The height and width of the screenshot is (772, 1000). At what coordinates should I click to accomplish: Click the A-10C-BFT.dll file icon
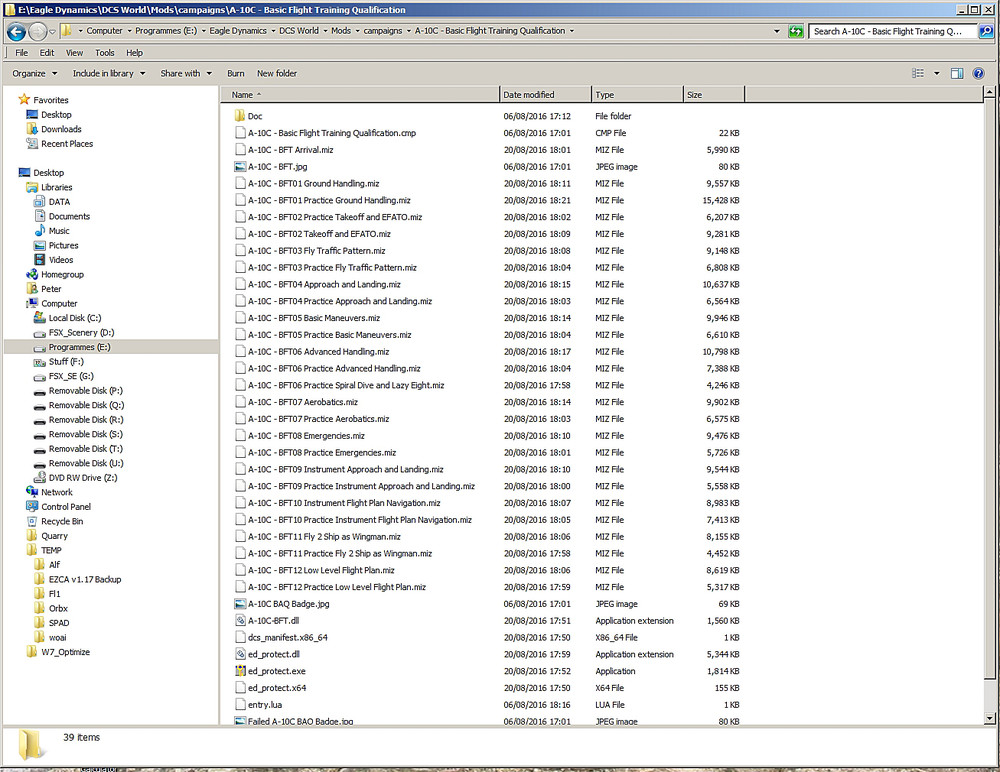(x=240, y=620)
